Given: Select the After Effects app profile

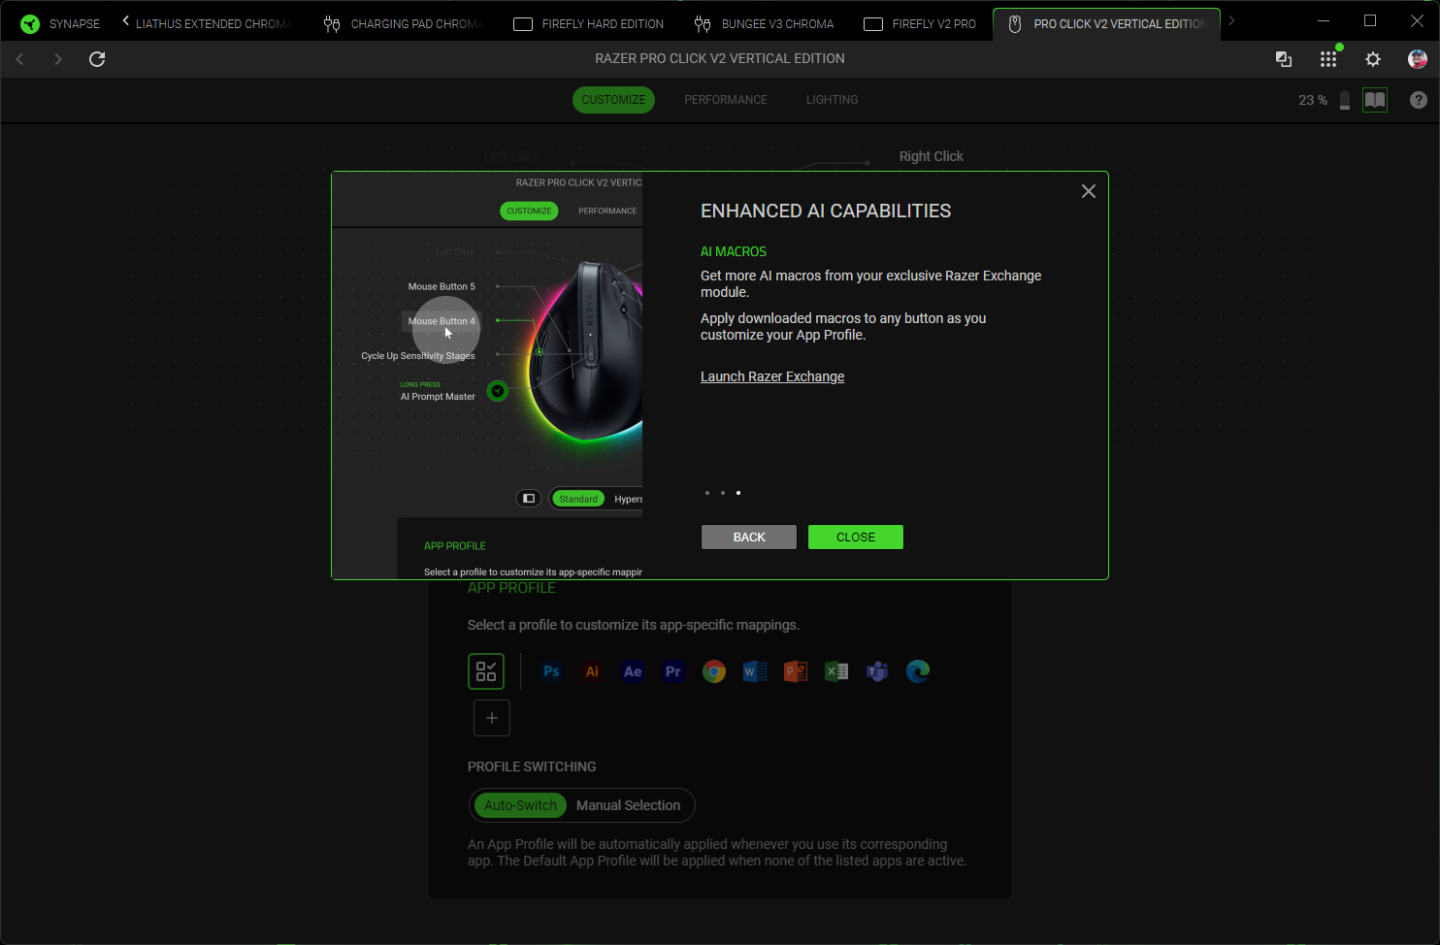Looking at the screenshot, I should pos(633,671).
